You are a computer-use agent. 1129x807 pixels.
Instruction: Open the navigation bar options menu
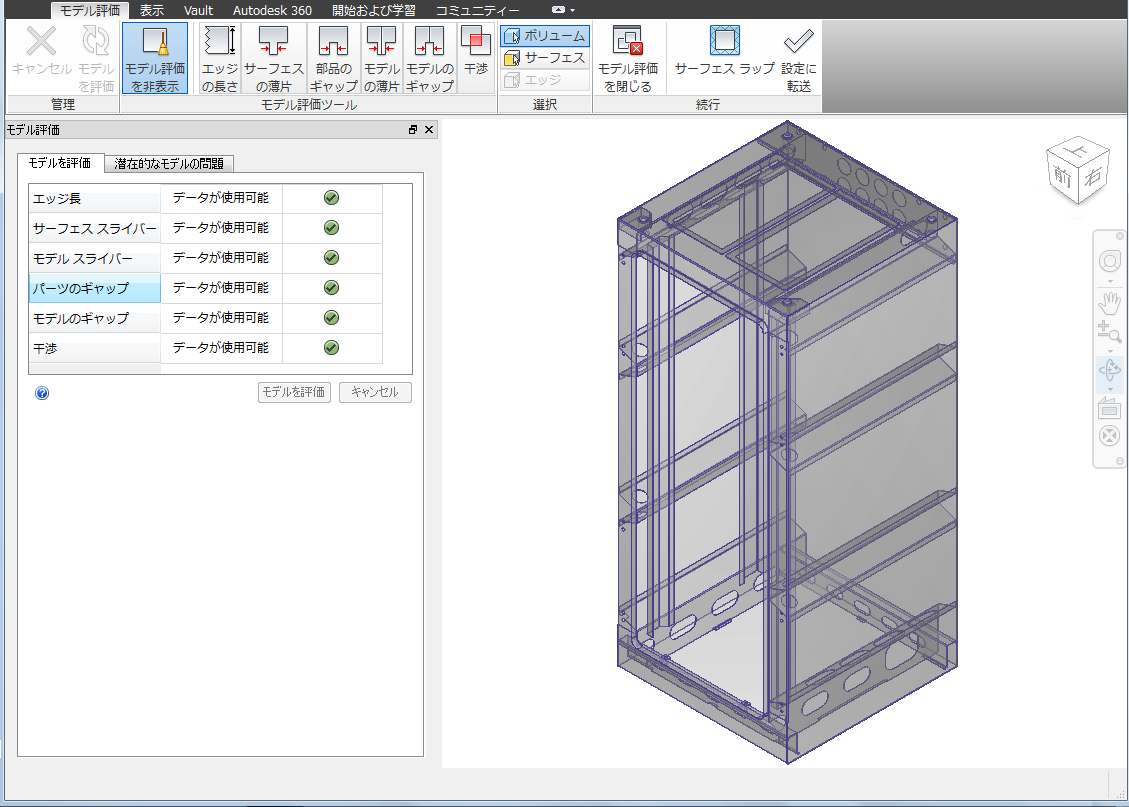click(x=1120, y=461)
